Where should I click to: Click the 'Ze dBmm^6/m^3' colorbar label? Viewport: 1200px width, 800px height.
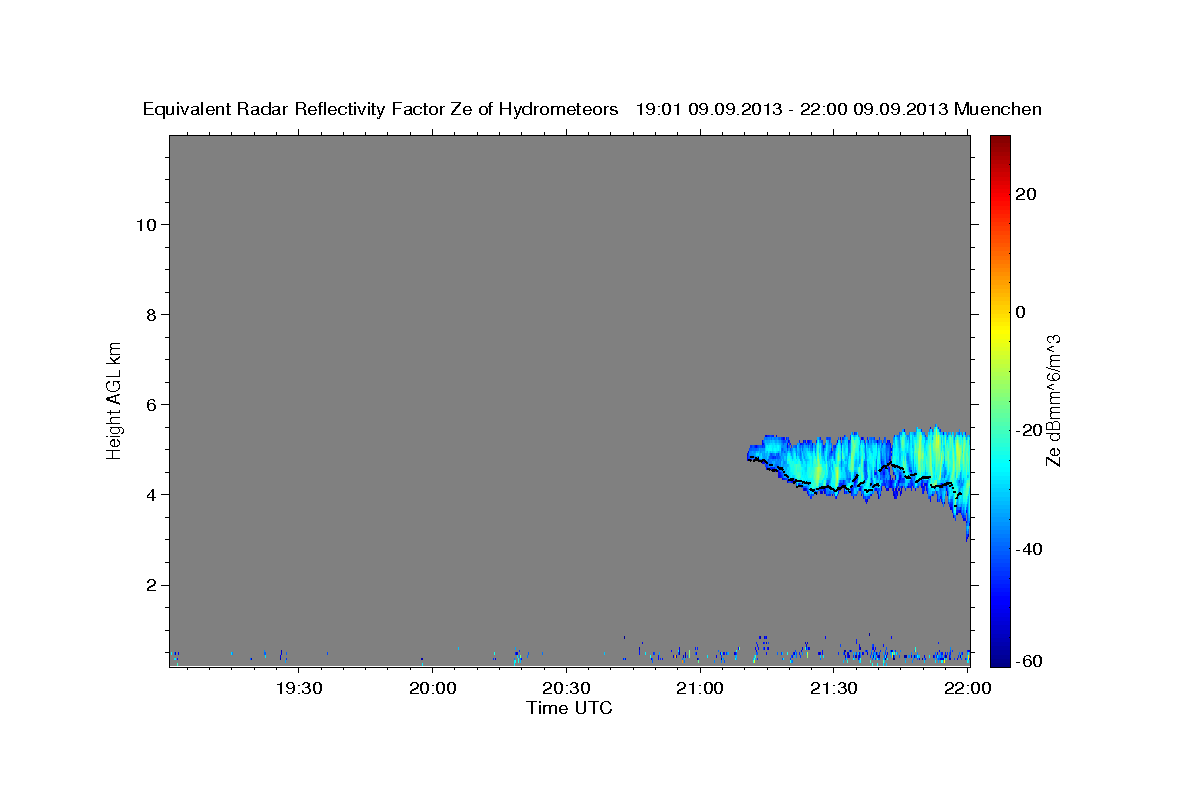(1053, 400)
